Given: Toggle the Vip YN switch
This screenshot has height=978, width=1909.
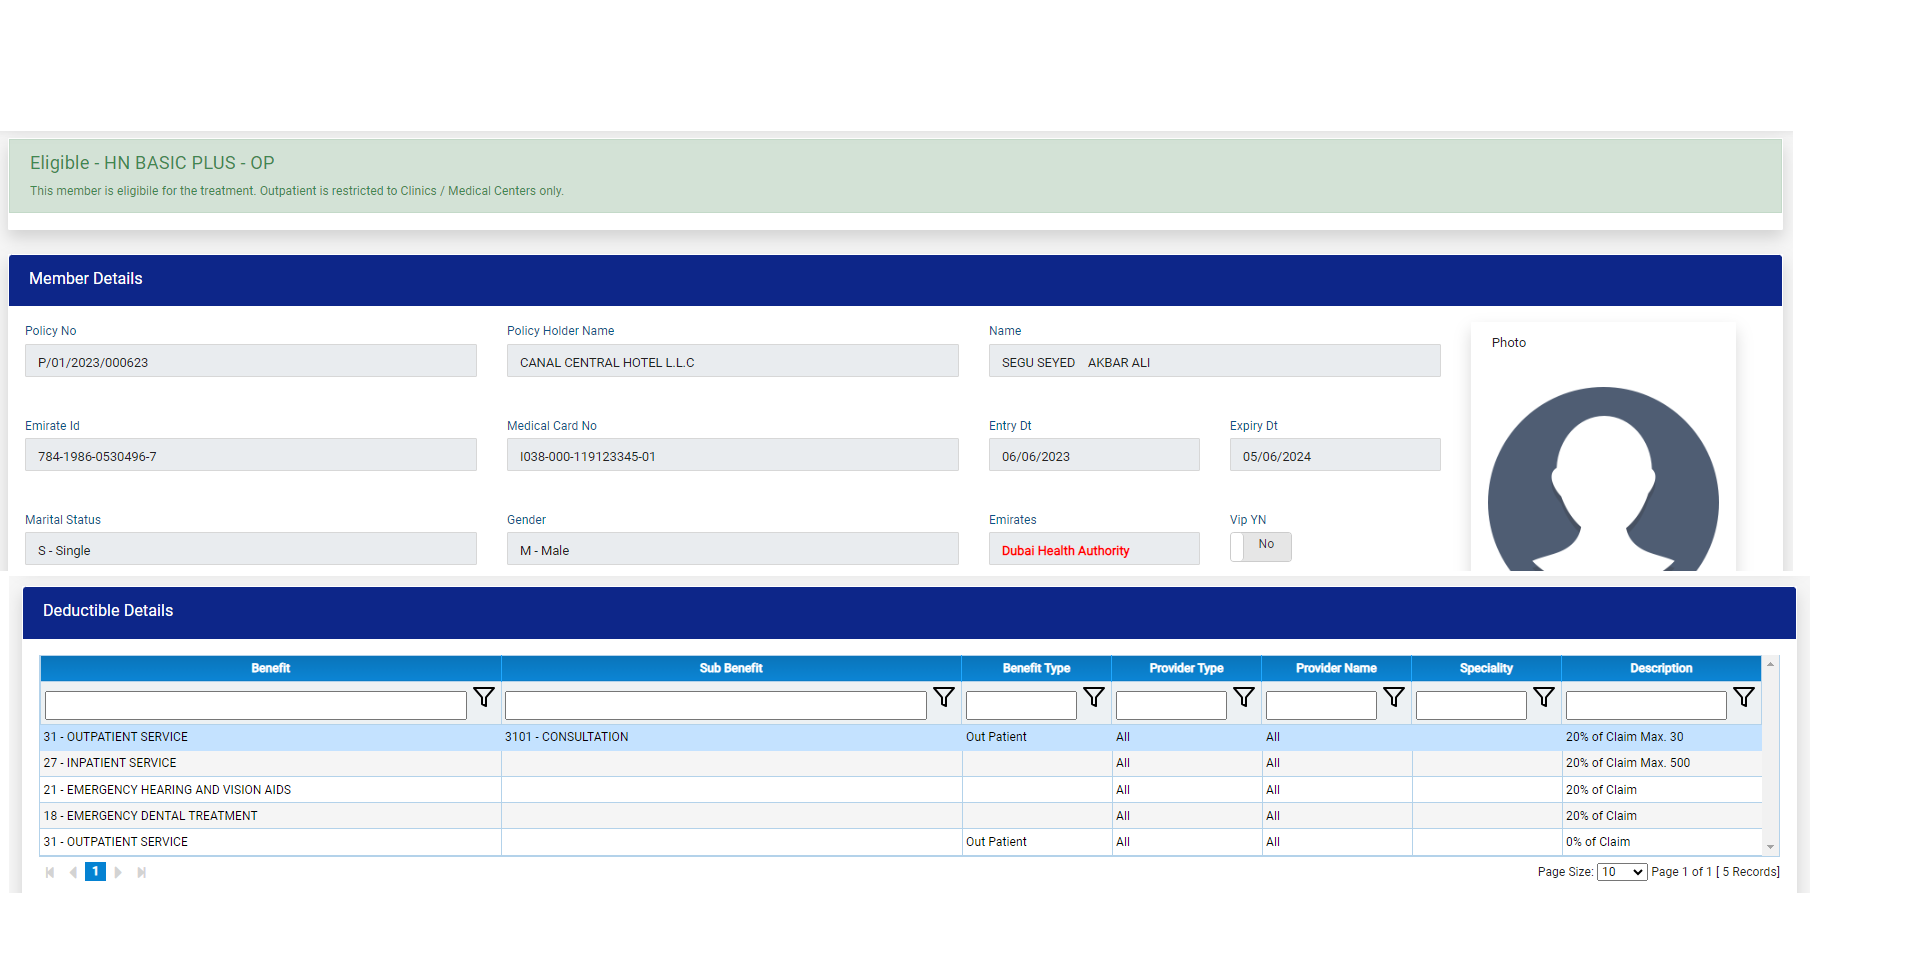Looking at the screenshot, I should [1260, 546].
